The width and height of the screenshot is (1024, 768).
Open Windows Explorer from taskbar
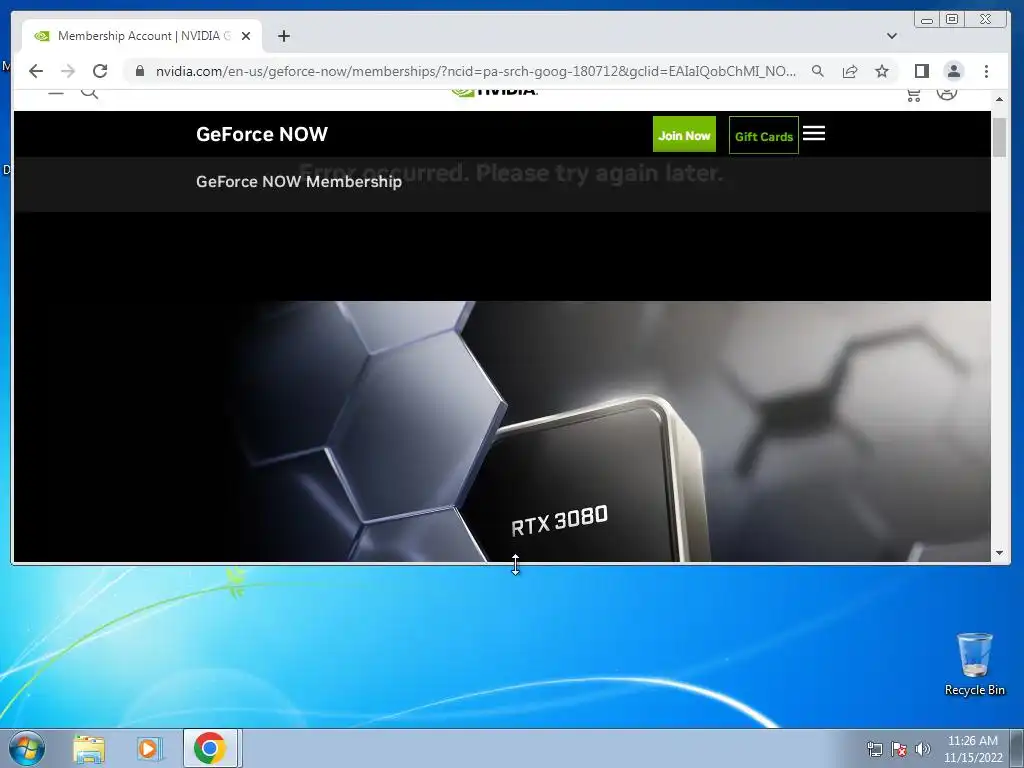click(x=89, y=749)
